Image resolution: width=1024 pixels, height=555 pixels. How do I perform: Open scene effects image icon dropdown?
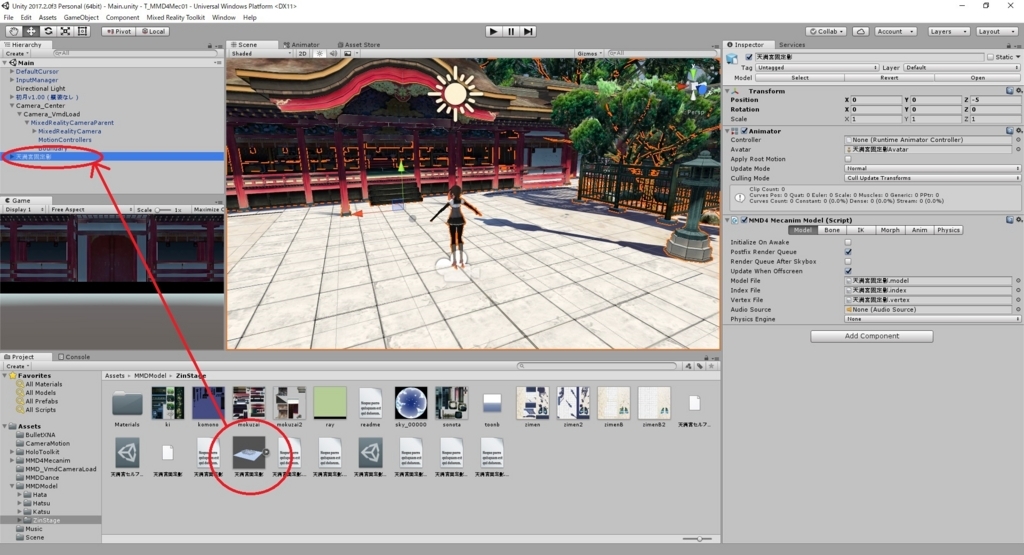(350, 54)
